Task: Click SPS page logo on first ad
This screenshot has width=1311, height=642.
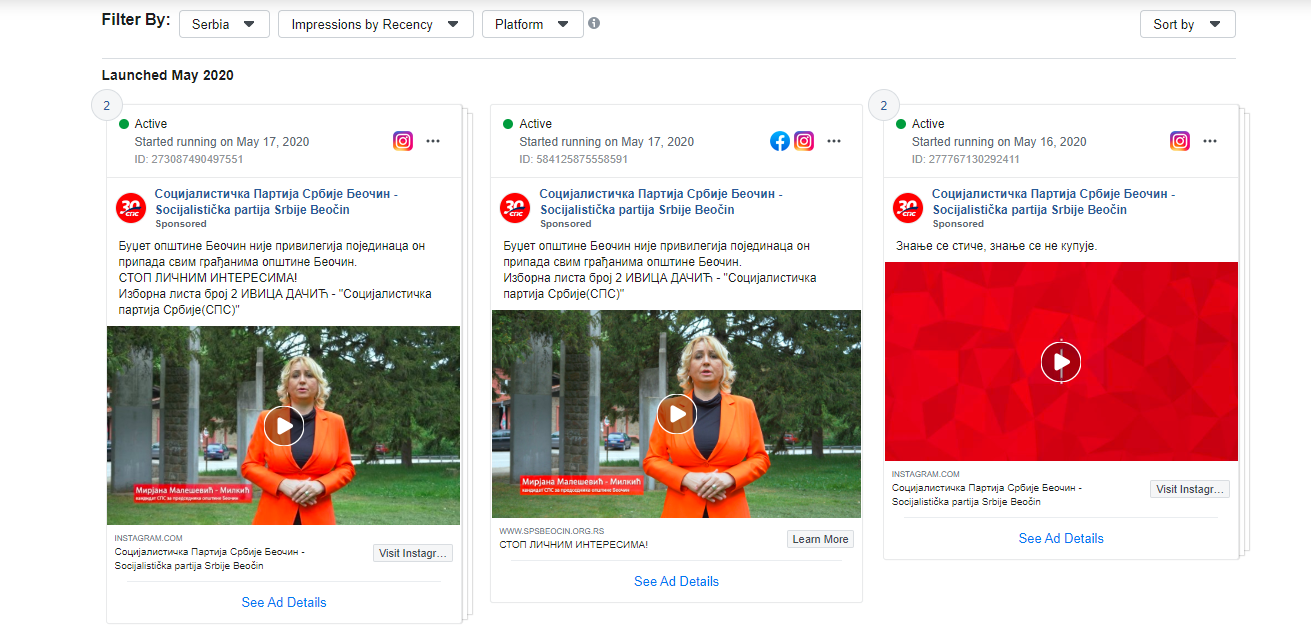Action: click(131, 207)
